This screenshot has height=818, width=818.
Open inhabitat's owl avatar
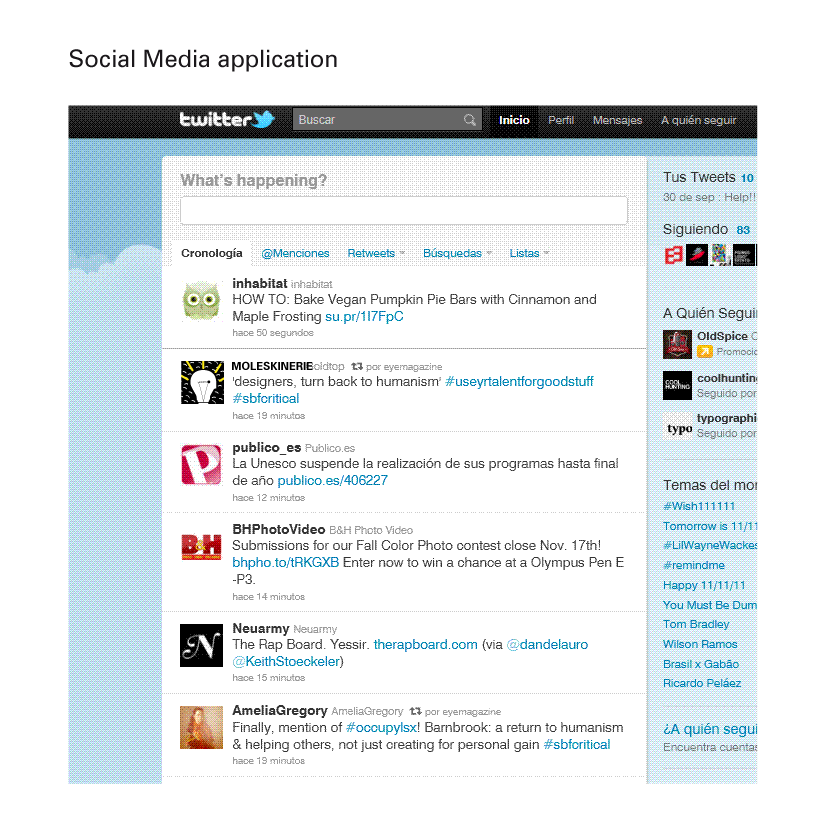pyautogui.click(x=201, y=301)
